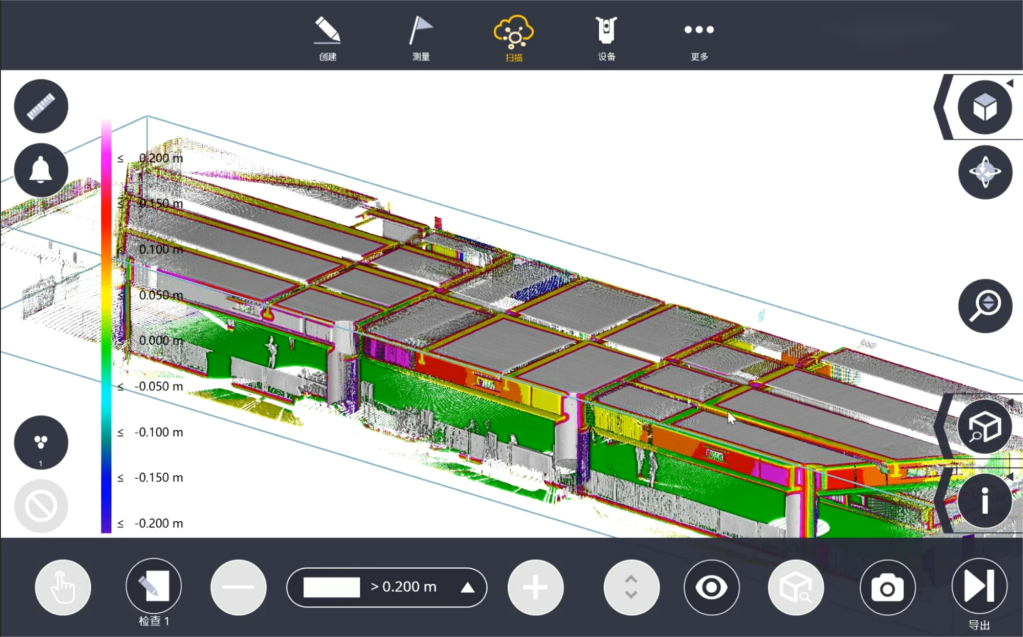Take a snapshot with camera button
Screen dimensions: 1023x637
(x=887, y=587)
